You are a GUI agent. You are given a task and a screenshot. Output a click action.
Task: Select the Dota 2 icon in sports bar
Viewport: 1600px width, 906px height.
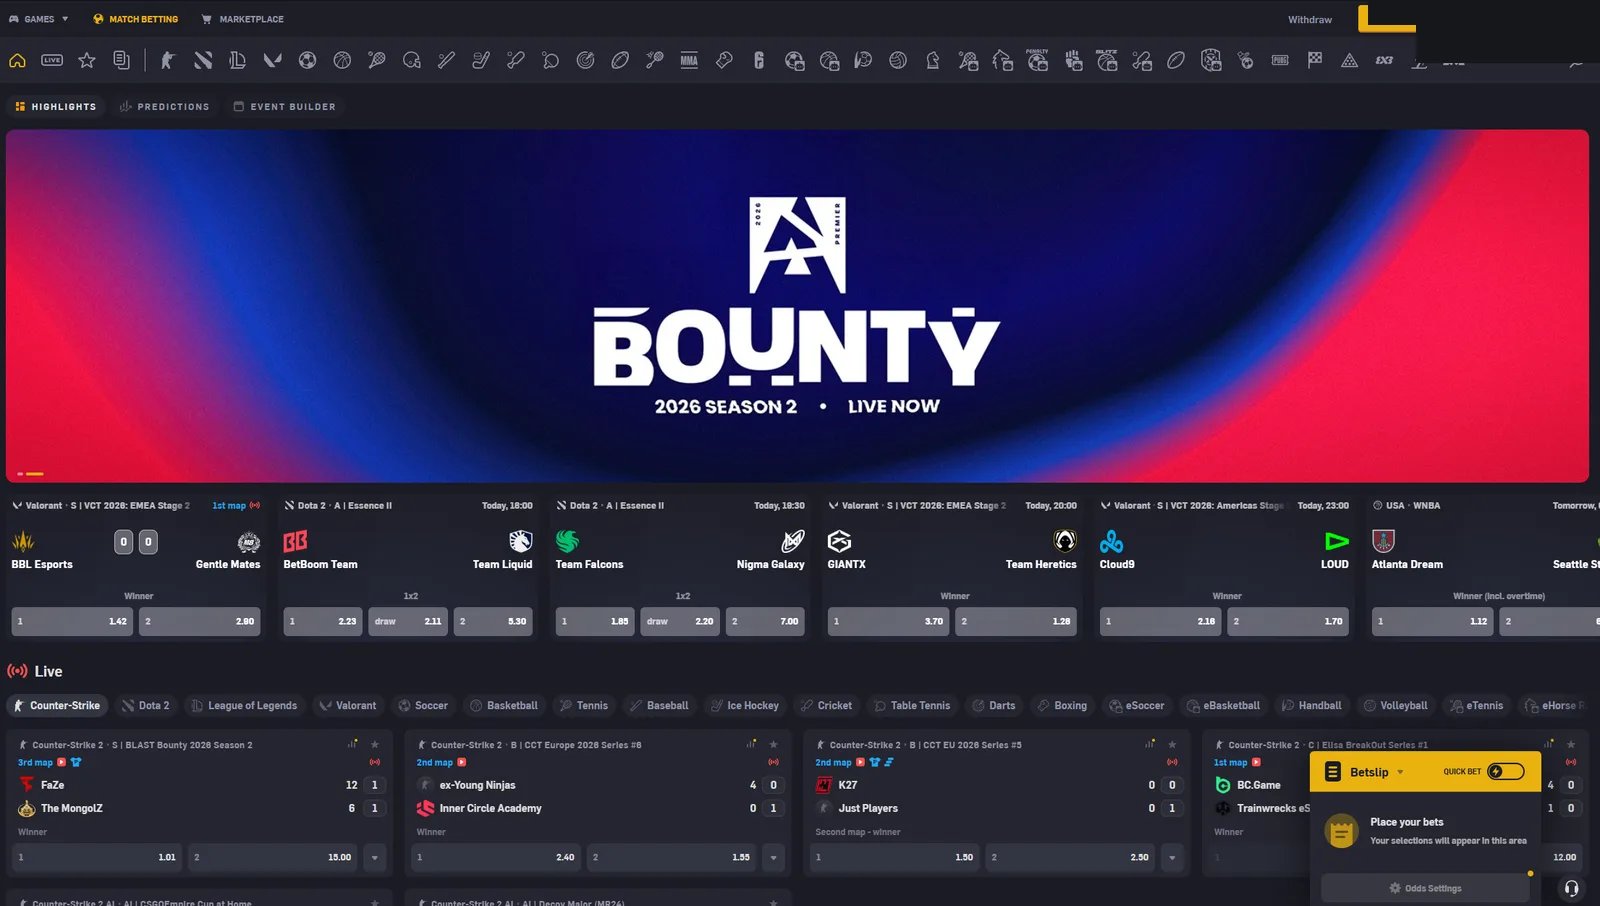pos(203,60)
